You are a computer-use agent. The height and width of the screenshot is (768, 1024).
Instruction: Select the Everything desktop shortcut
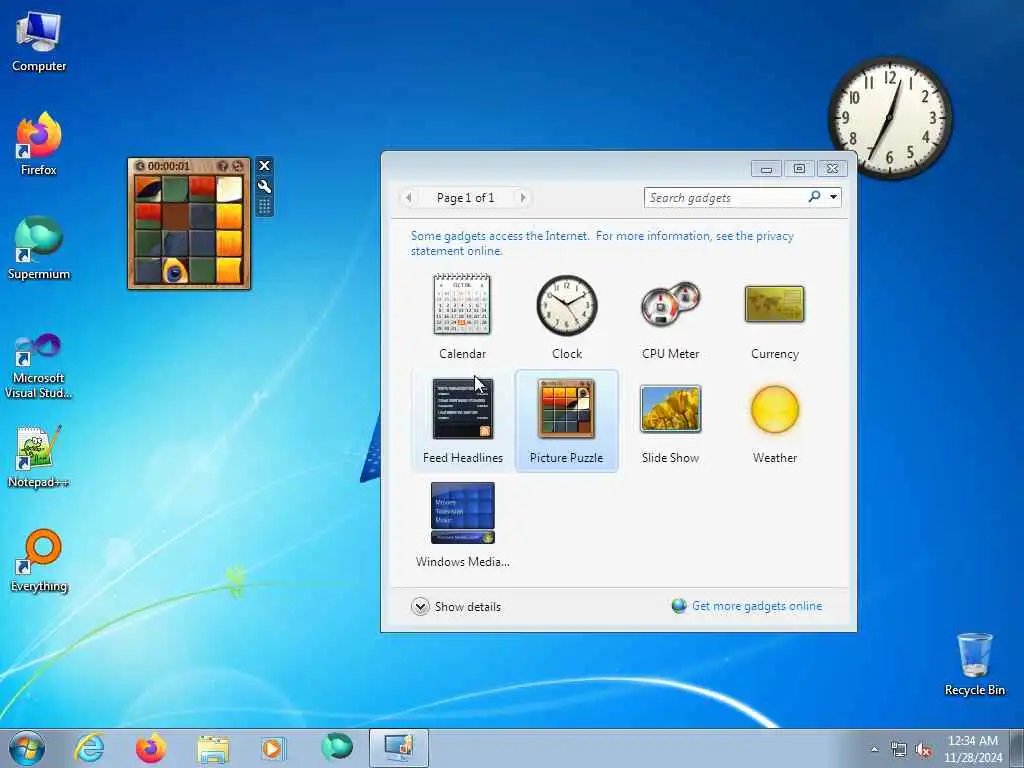tap(39, 560)
